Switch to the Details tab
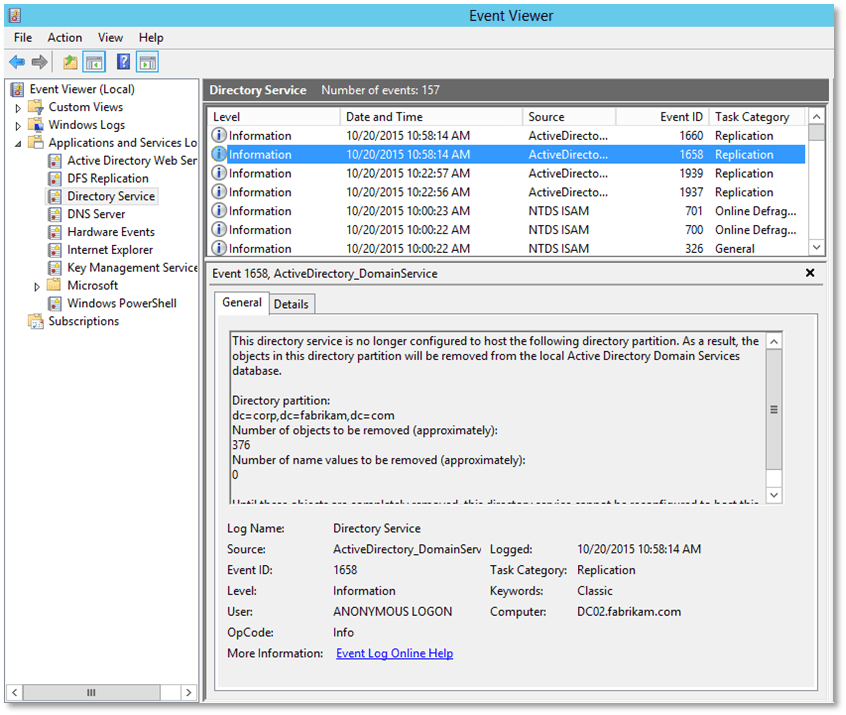 tap(291, 304)
